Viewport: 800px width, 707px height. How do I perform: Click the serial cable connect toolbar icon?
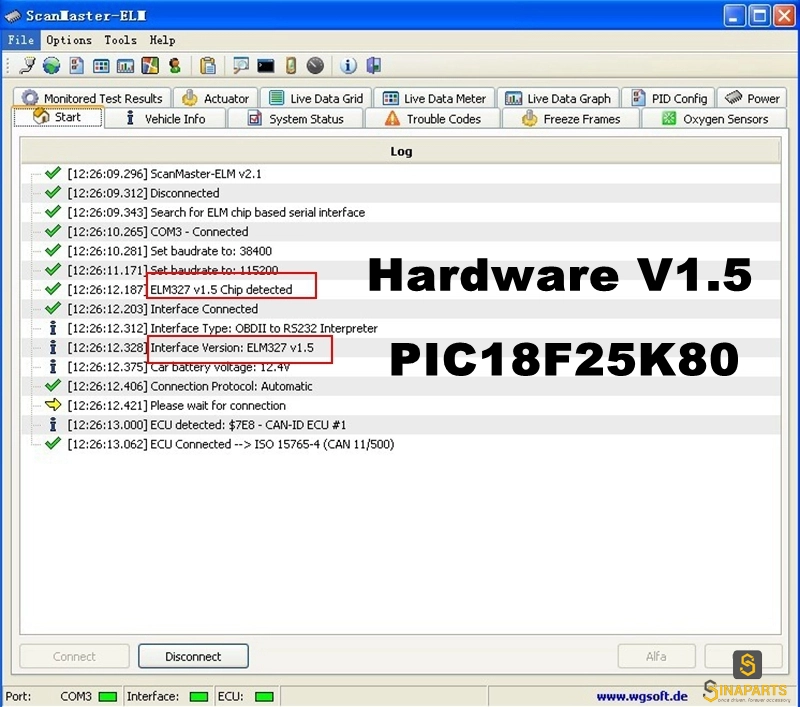tap(27, 65)
